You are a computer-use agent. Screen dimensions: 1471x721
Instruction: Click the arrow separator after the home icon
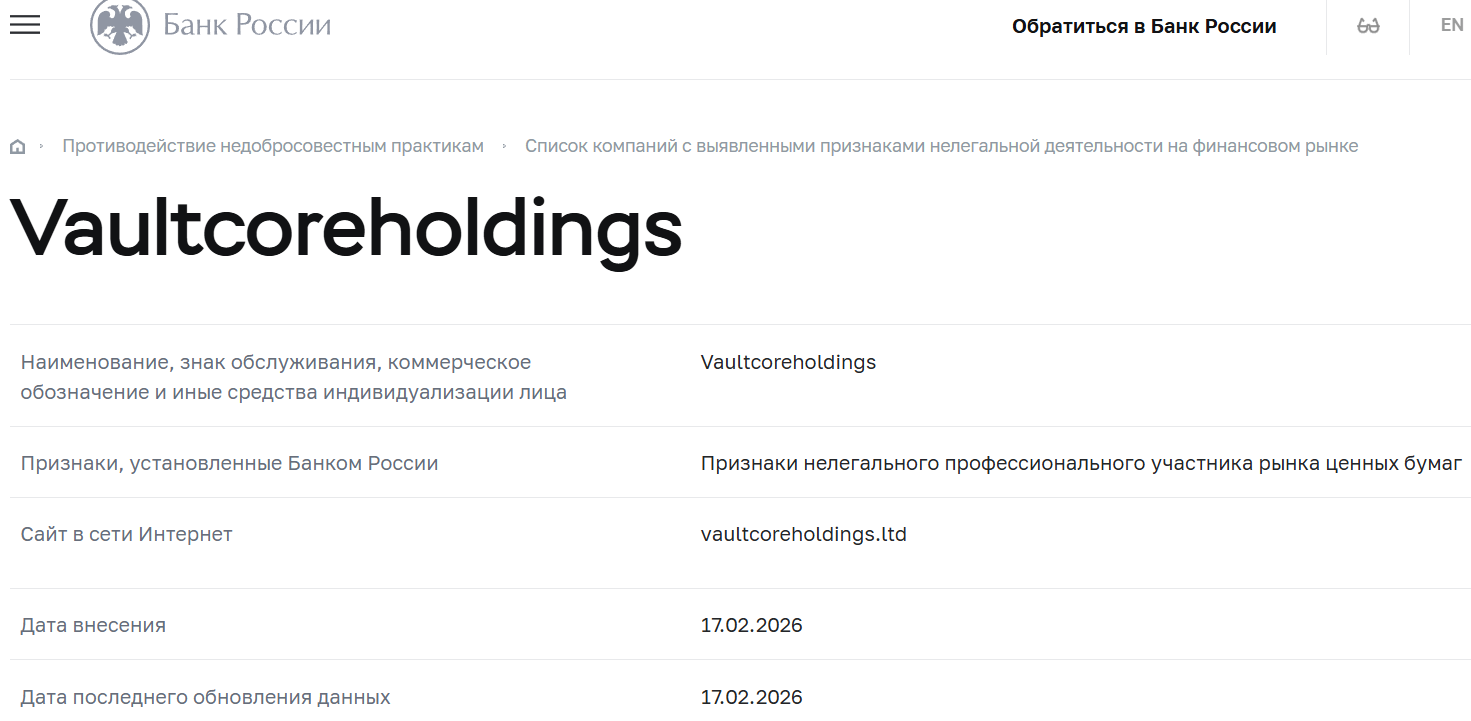click(x=42, y=145)
